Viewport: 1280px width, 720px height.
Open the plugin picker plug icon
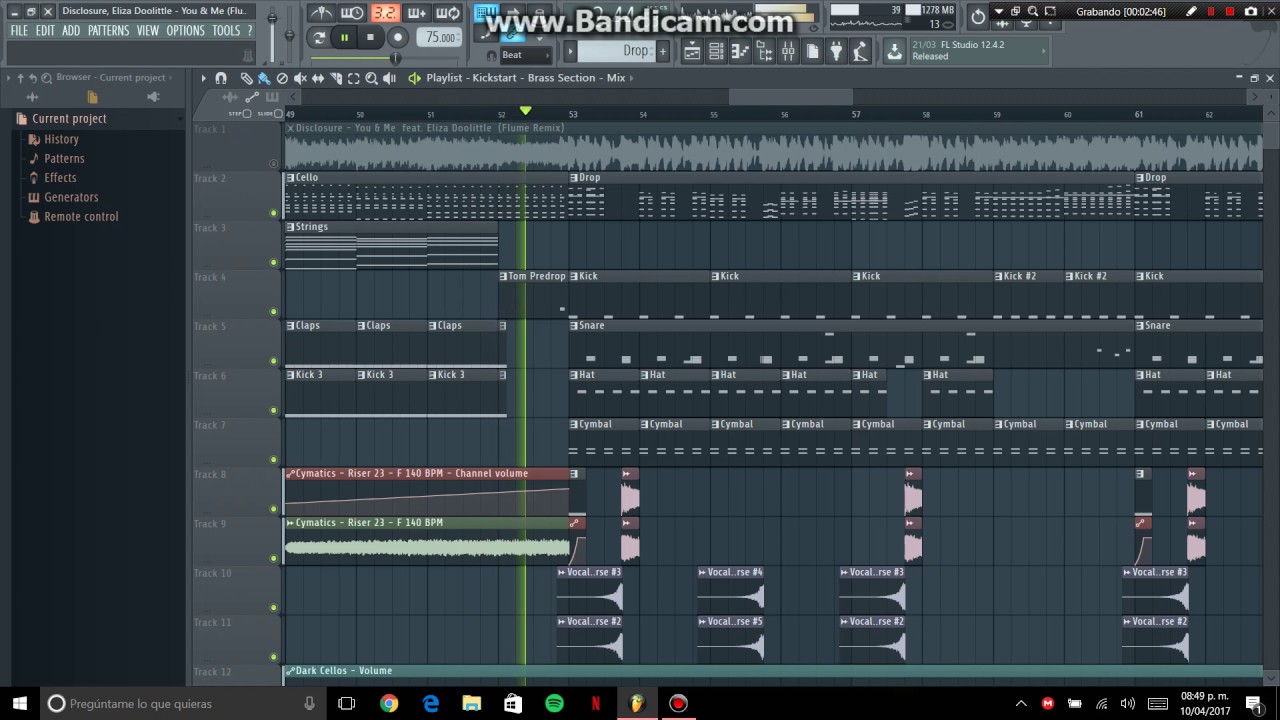(836, 52)
